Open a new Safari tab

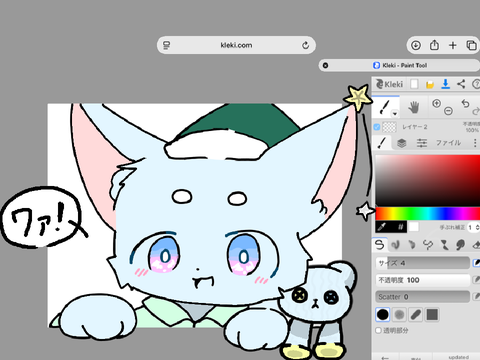click(453, 45)
